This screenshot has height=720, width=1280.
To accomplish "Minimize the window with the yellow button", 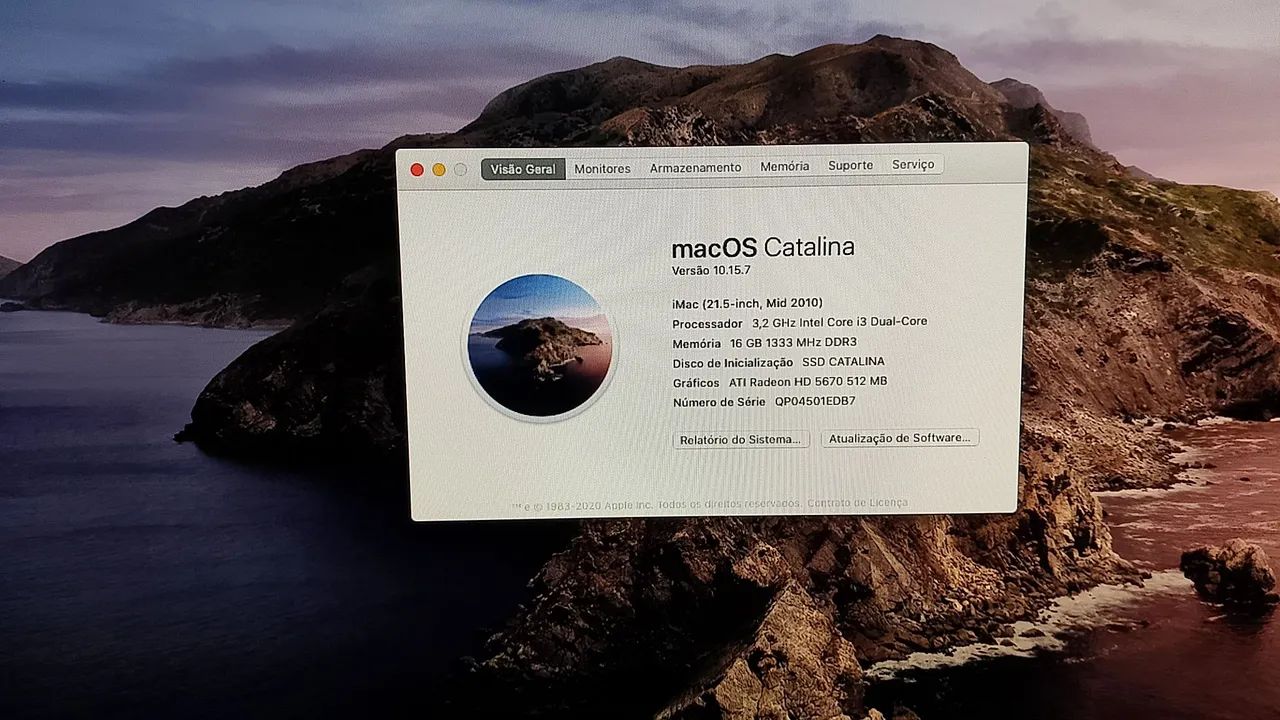I will pos(439,170).
